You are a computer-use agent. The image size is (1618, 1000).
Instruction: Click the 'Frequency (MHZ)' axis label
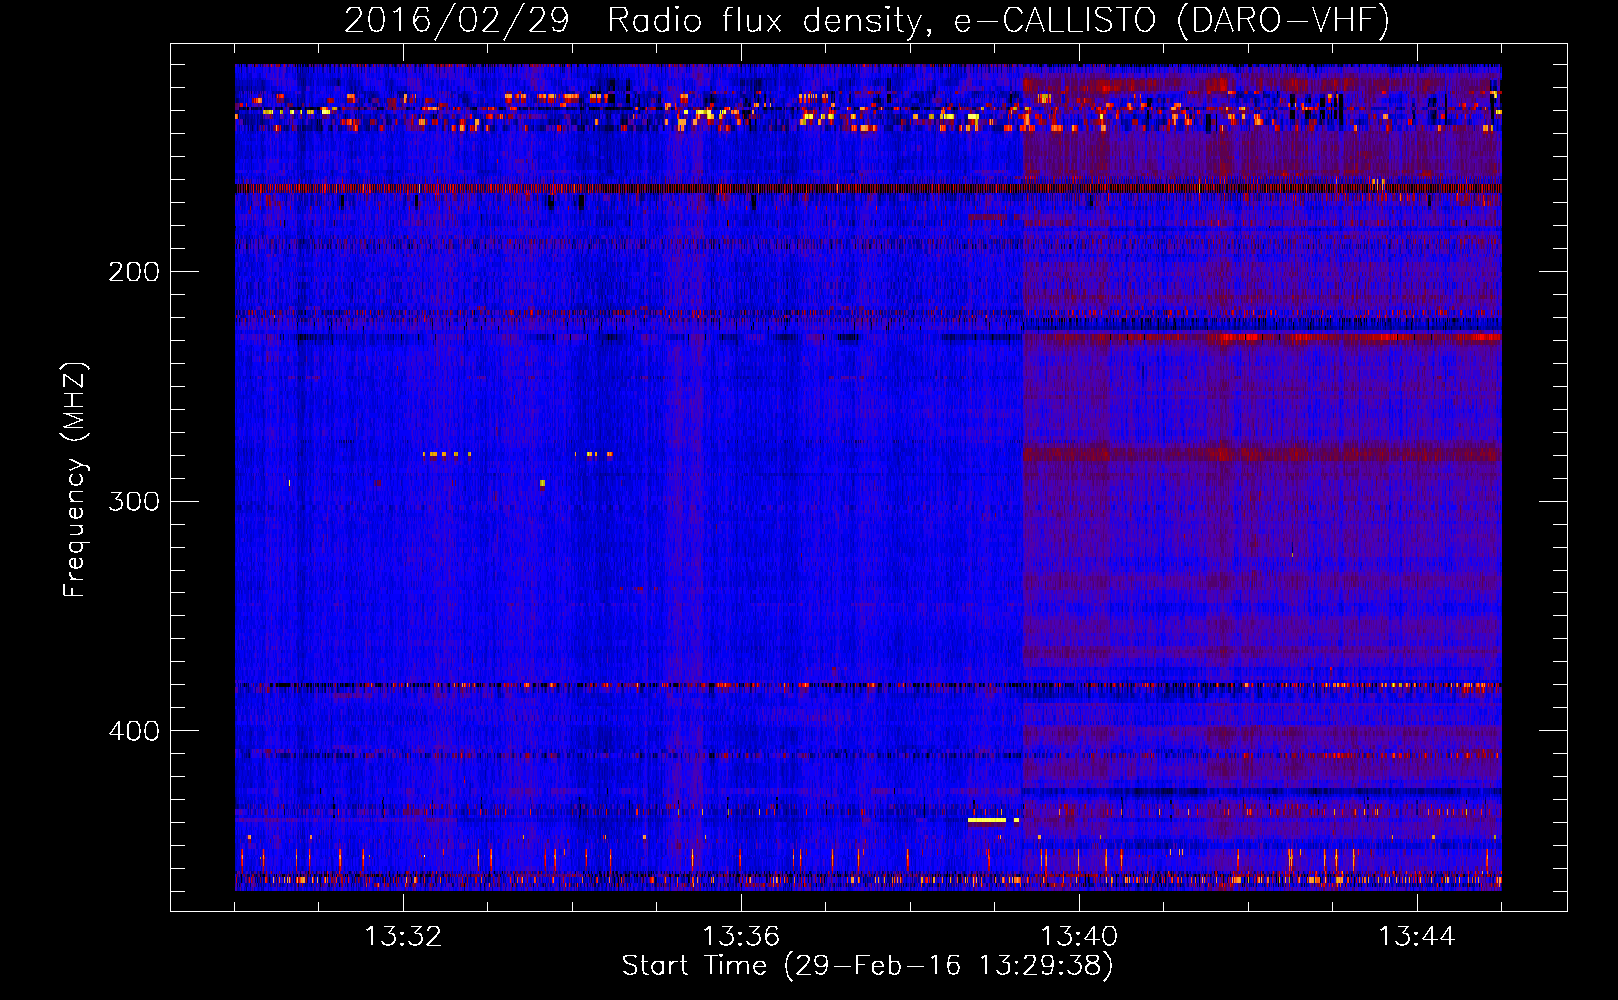(x=75, y=480)
